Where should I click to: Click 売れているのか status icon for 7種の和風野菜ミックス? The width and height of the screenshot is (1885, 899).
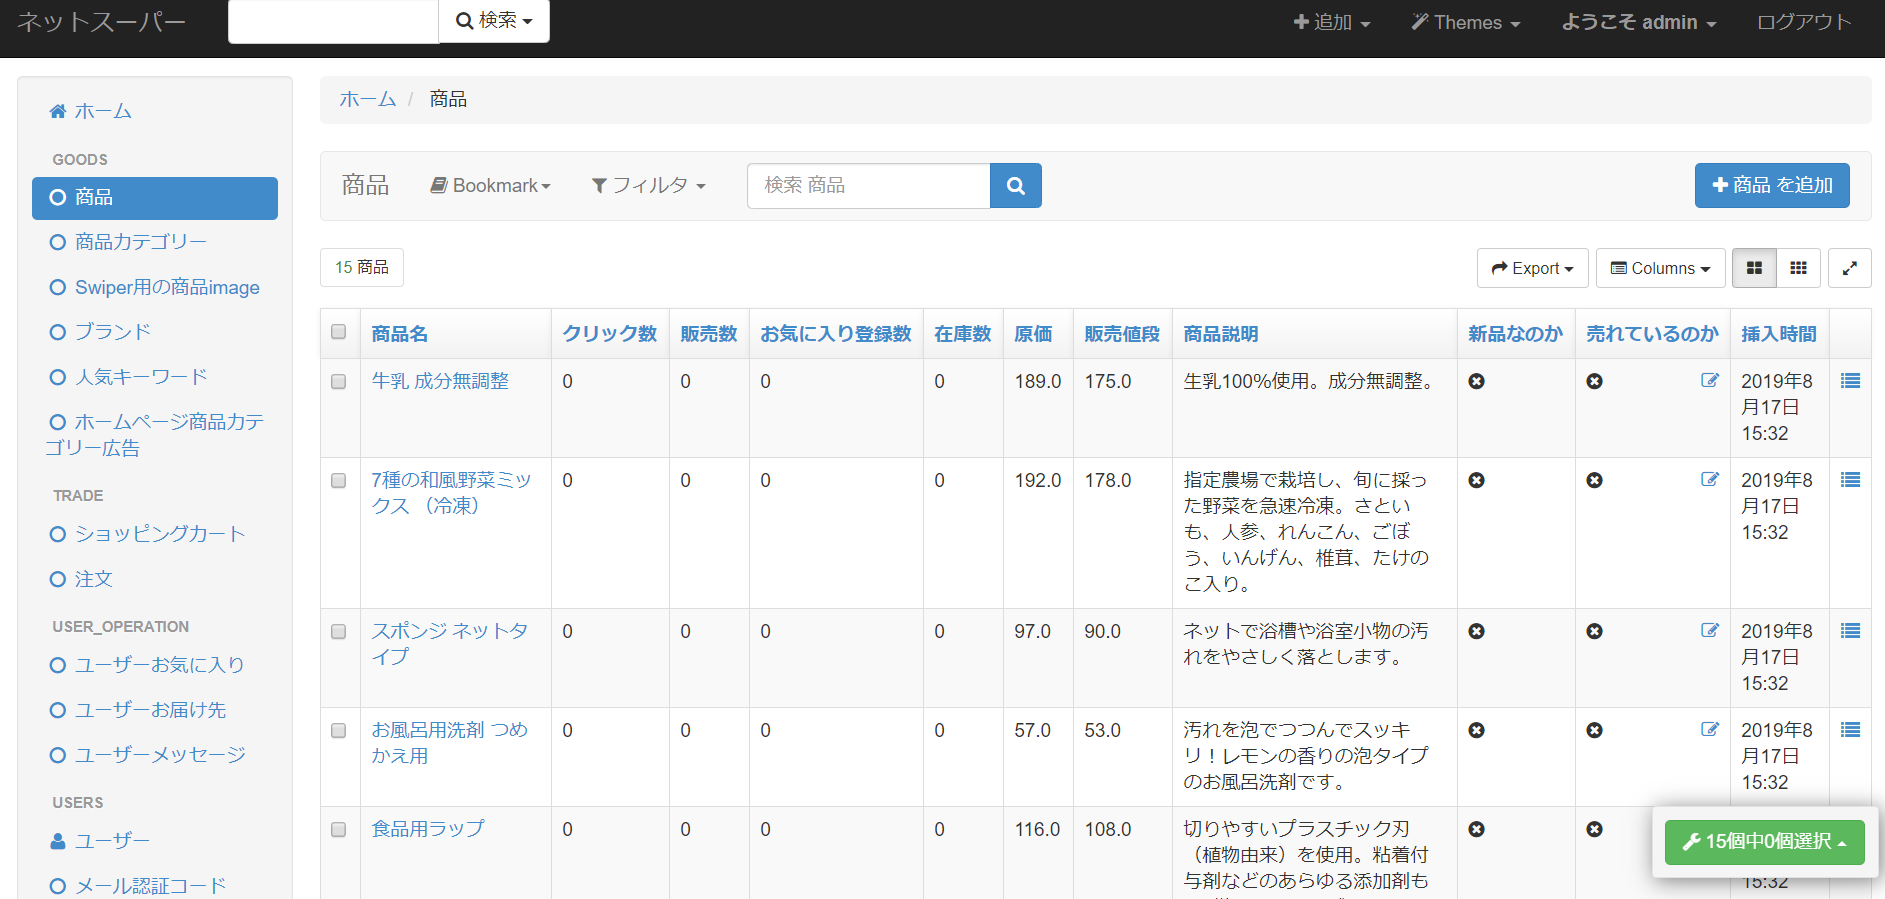pyautogui.click(x=1594, y=480)
